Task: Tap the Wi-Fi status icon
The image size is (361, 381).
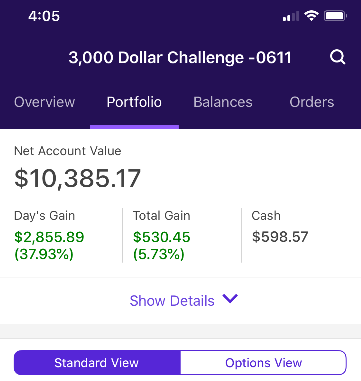Action: 311,16
